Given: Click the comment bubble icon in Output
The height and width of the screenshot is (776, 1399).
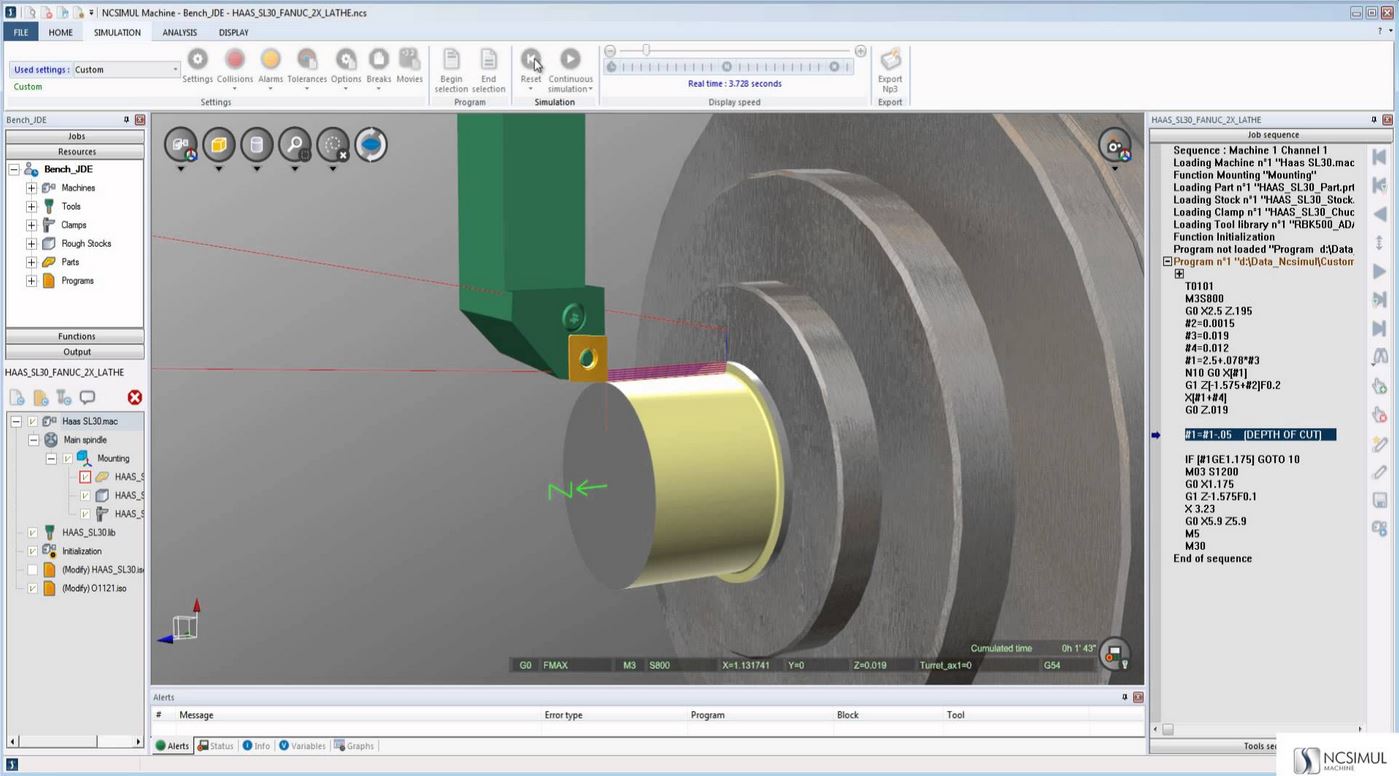Looking at the screenshot, I should [x=88, y=397].
